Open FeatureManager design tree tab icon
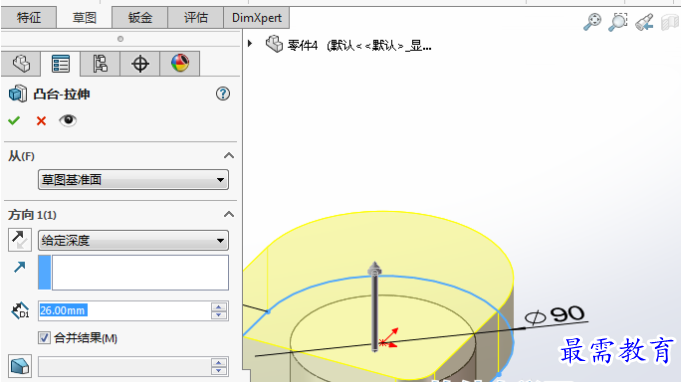682x382 pixels. tap(21, 64)
